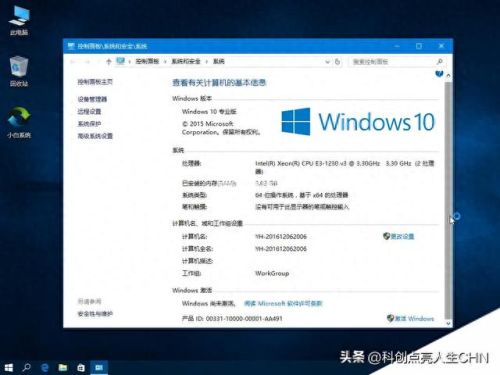Open the Recycle Bin desktop icon
Screen dimensions: 500x375
(19, 71)
